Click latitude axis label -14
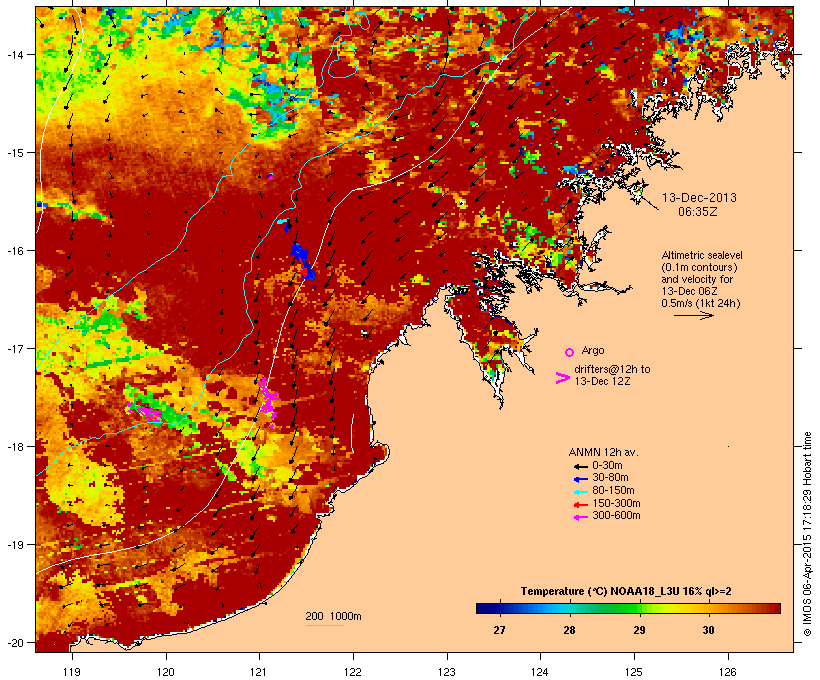This screenshot has height=680, width=820. (14, 54)
